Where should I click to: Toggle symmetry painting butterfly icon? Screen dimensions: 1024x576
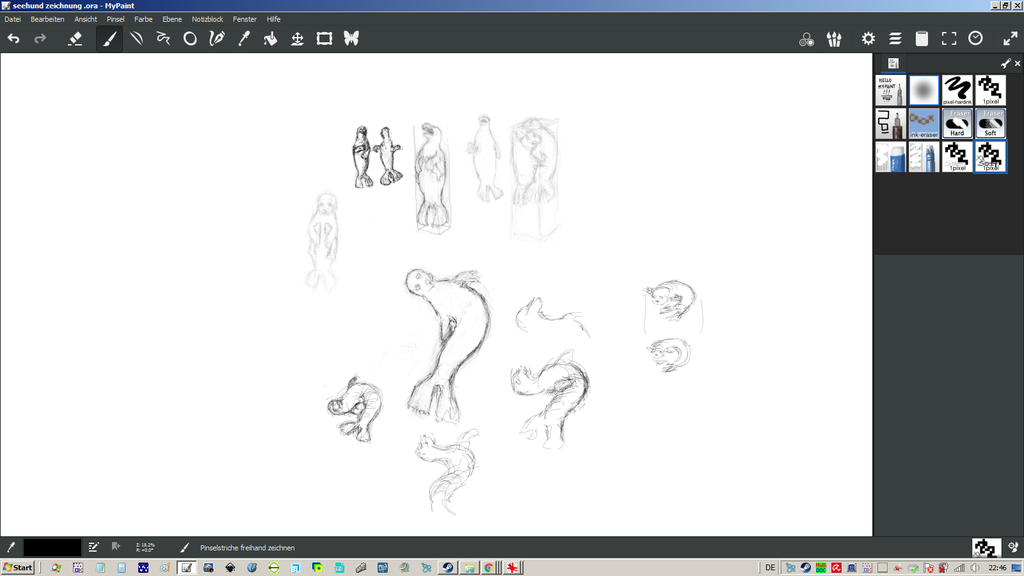point(351,39)
